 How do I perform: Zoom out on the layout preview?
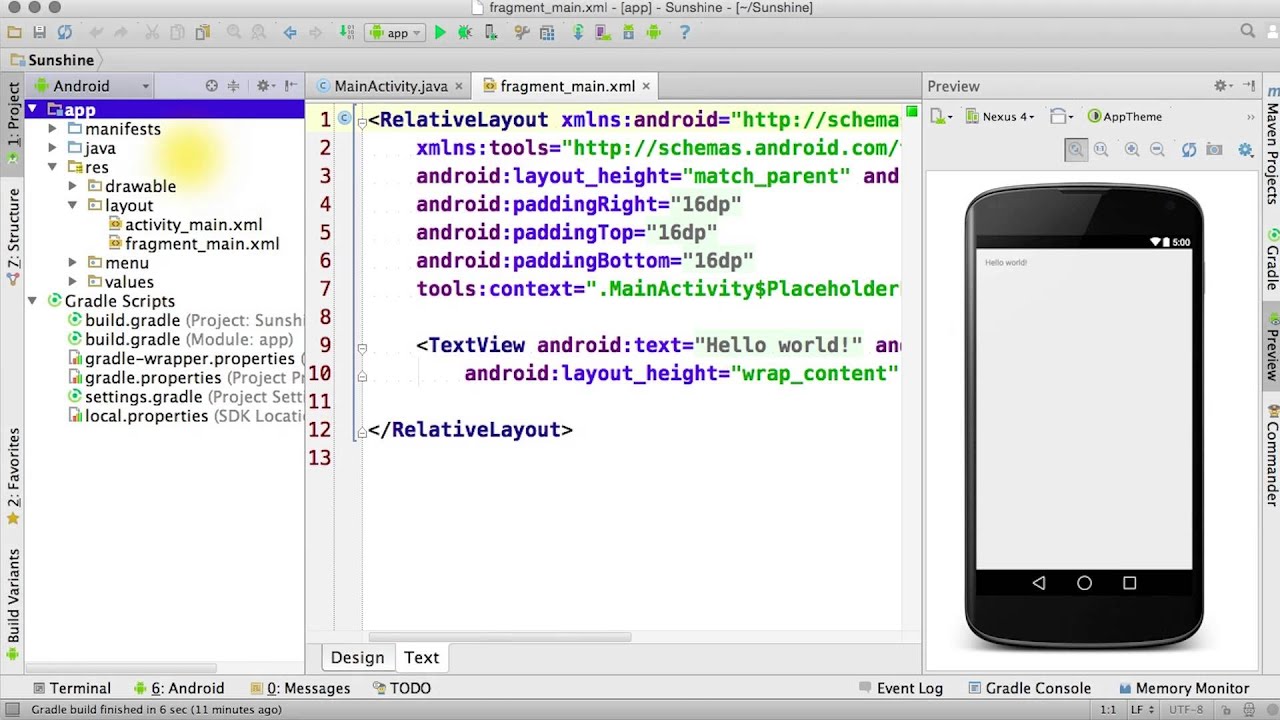pos(1157,150)
